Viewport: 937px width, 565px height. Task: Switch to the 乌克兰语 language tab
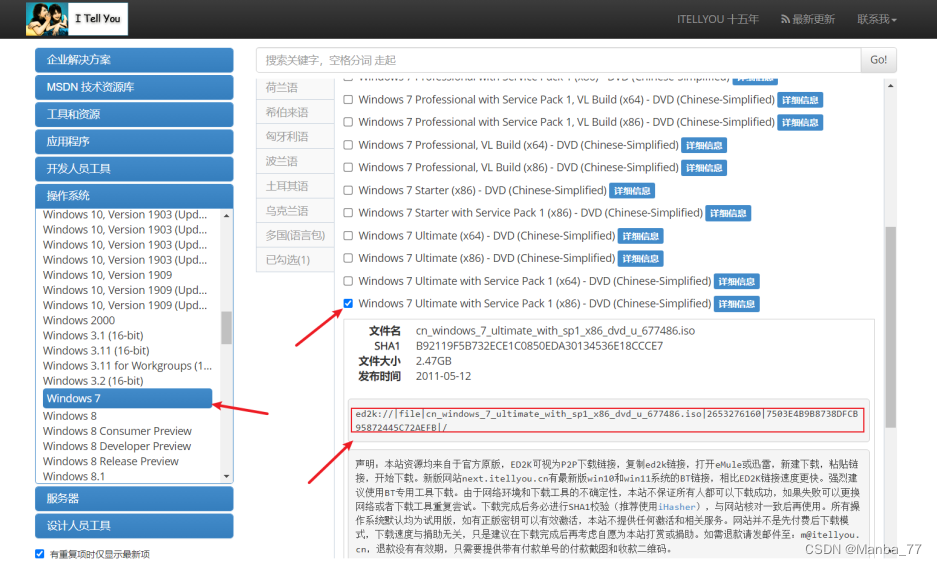click(295, 210)
